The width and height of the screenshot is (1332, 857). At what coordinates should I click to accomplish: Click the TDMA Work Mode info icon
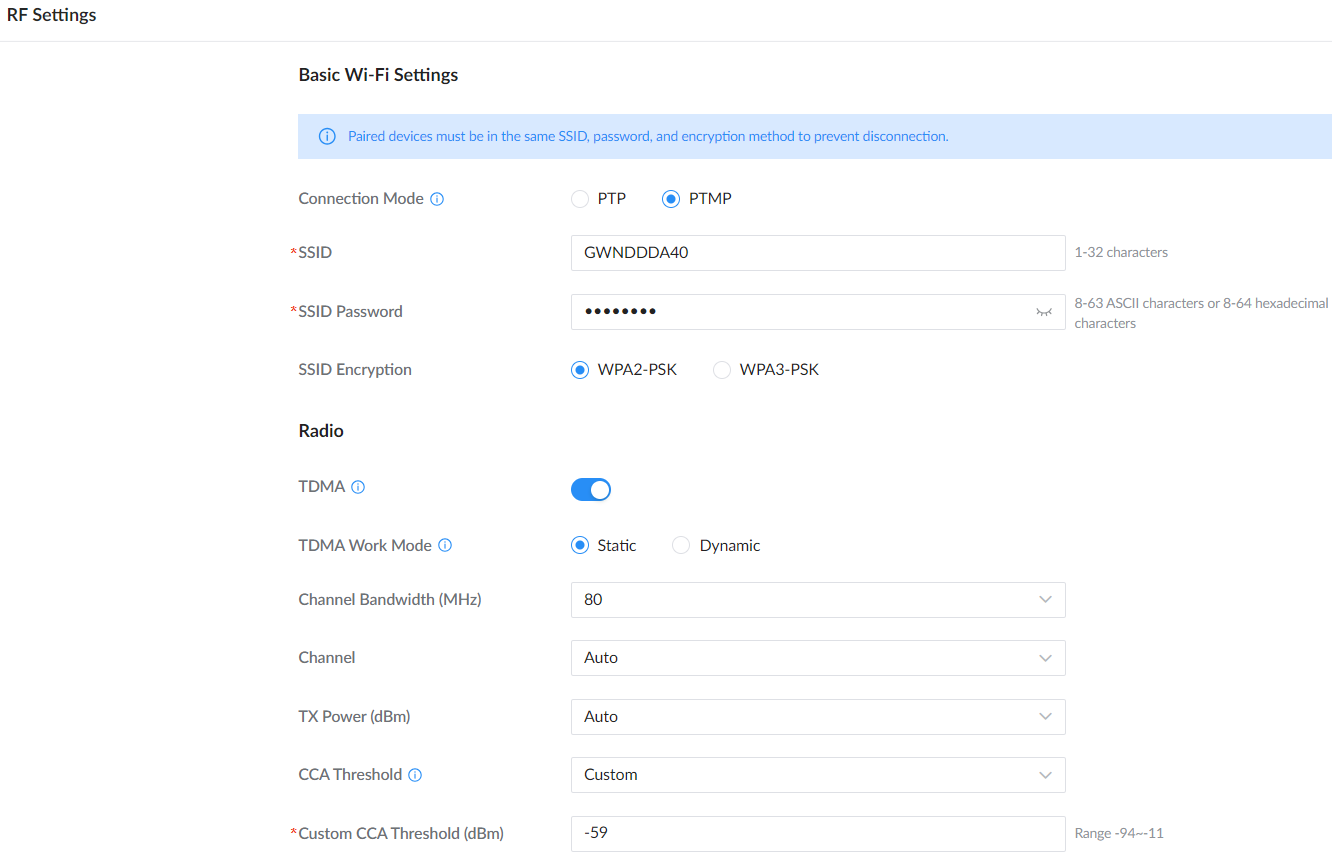(x=445, y=546)
